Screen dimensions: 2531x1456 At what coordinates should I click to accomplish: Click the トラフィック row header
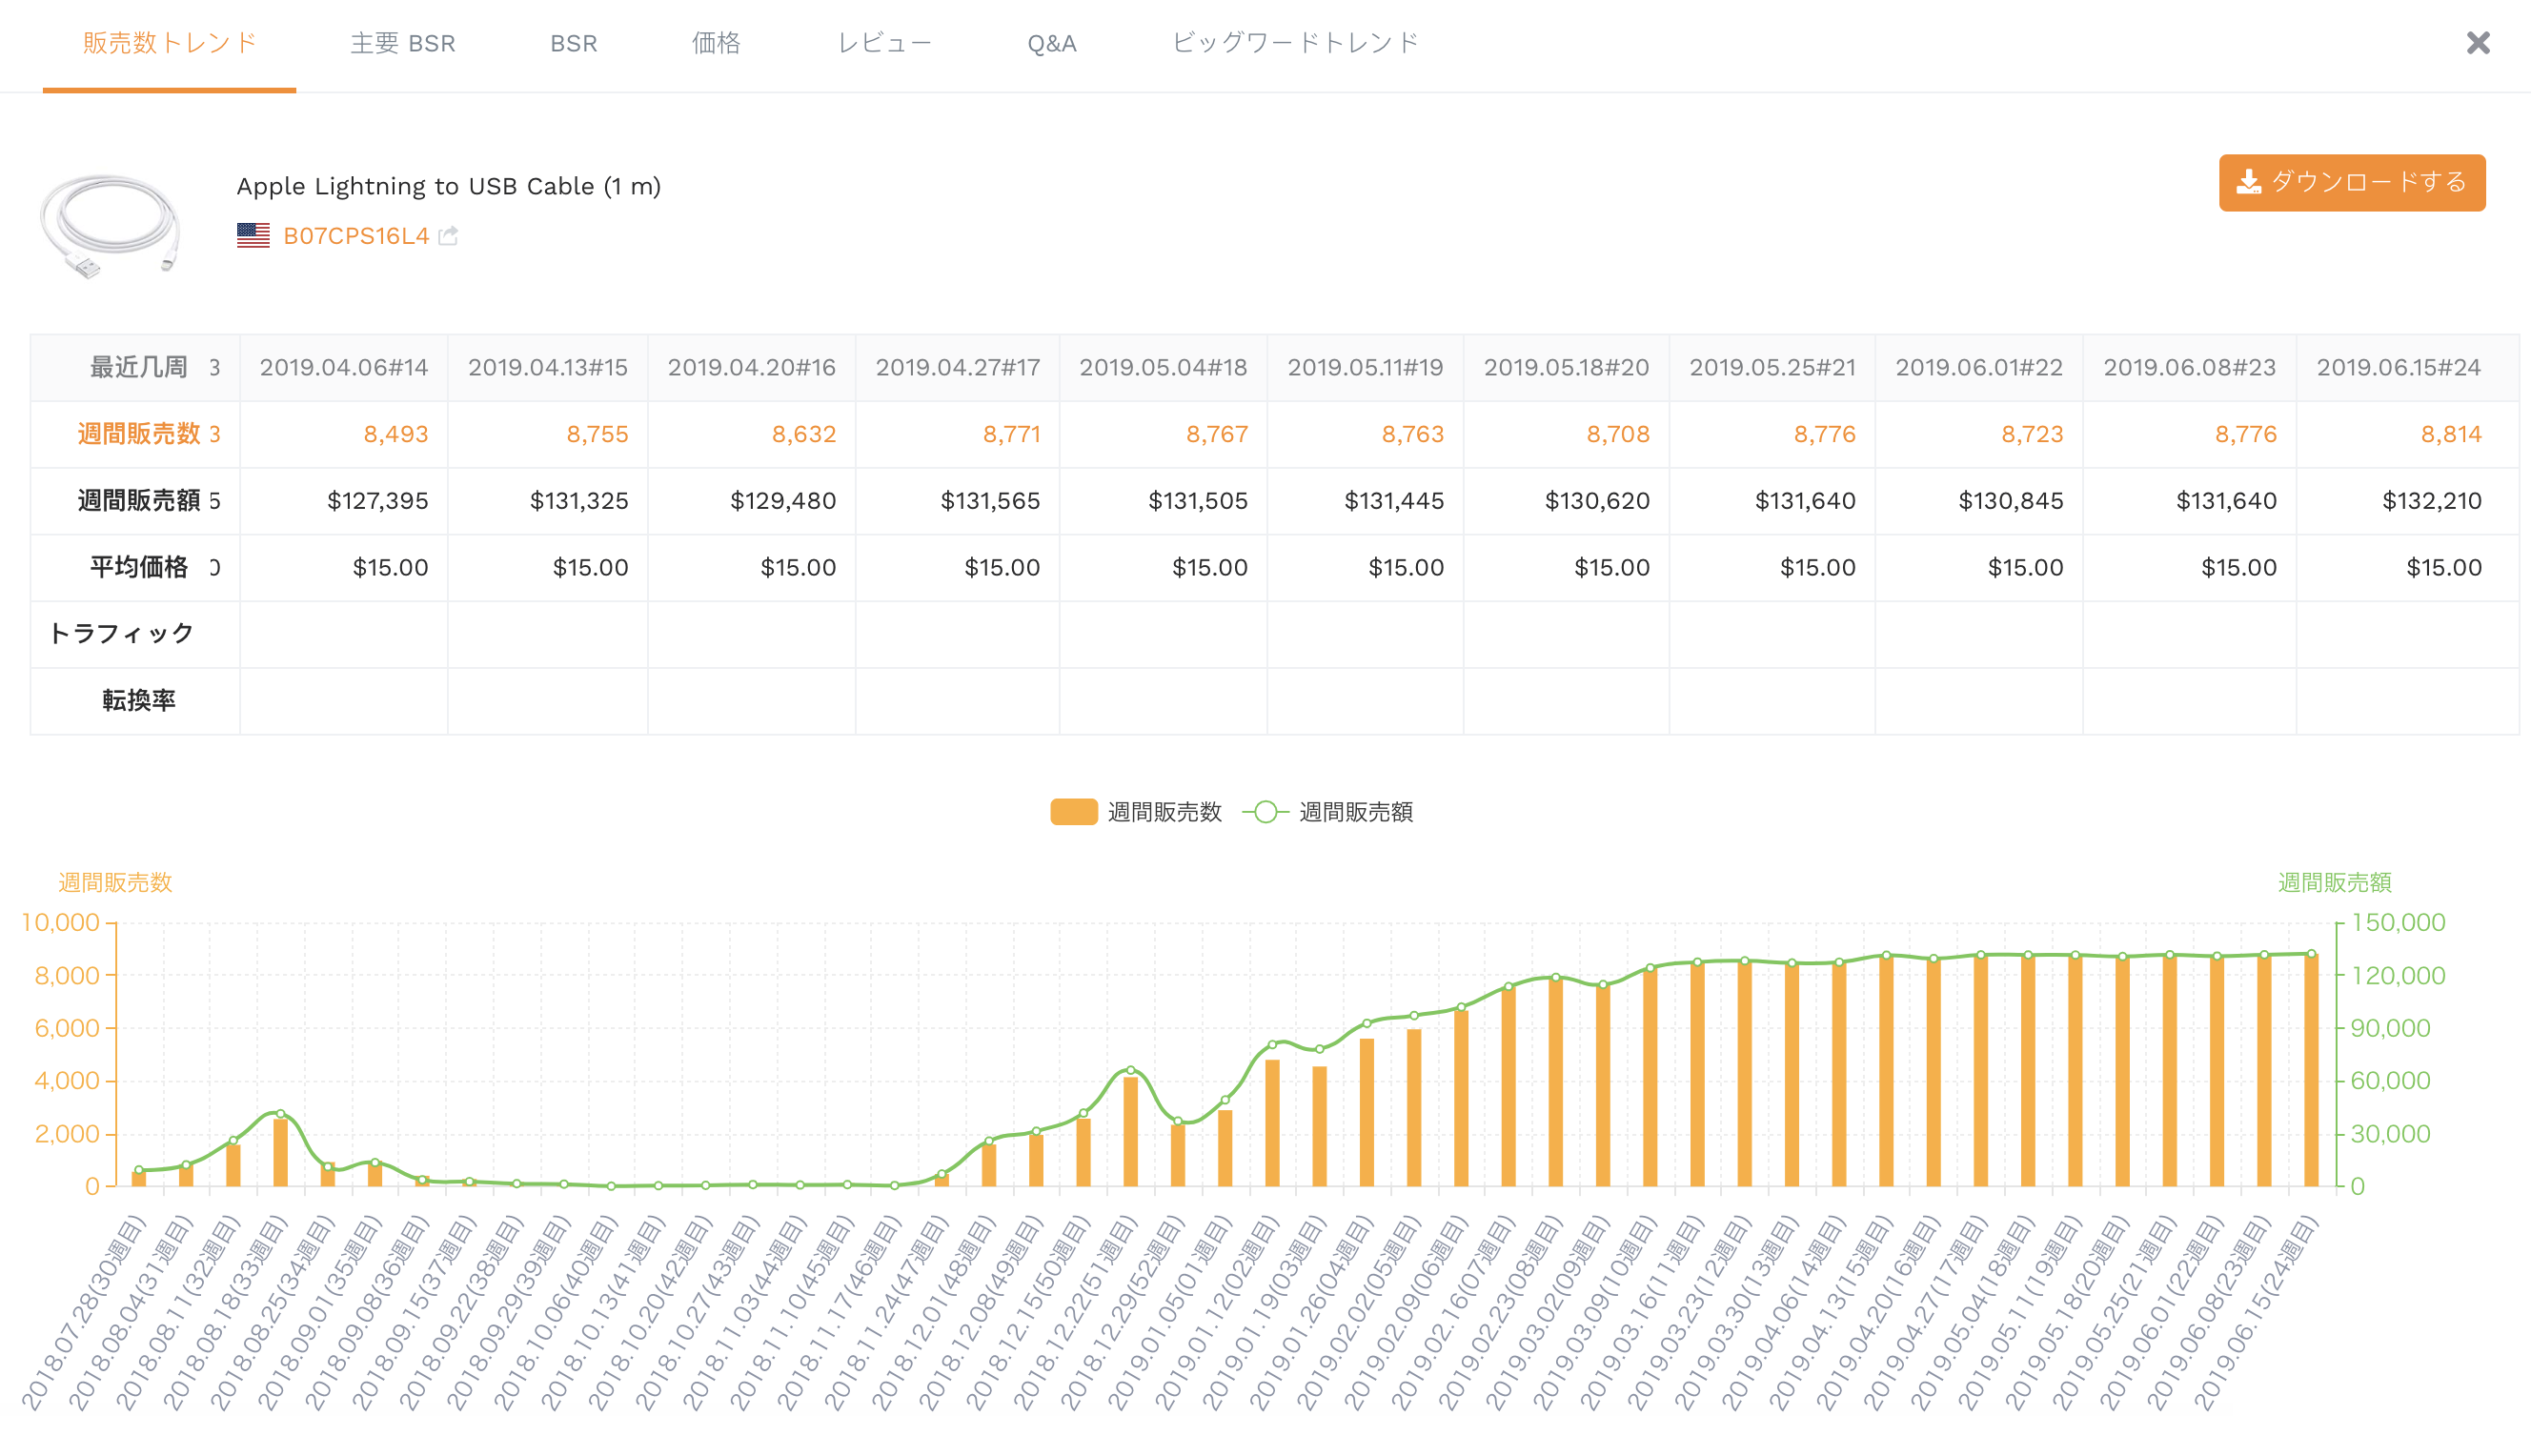coord(121,634)
